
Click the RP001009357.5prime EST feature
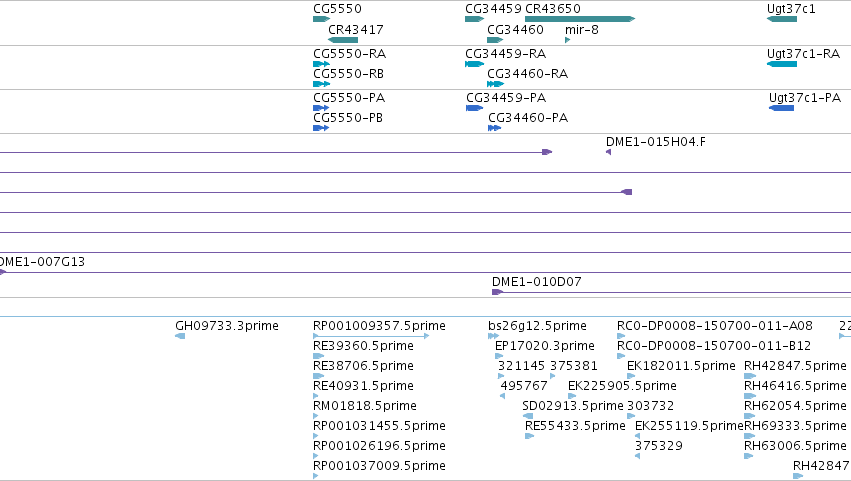point(371,336)
